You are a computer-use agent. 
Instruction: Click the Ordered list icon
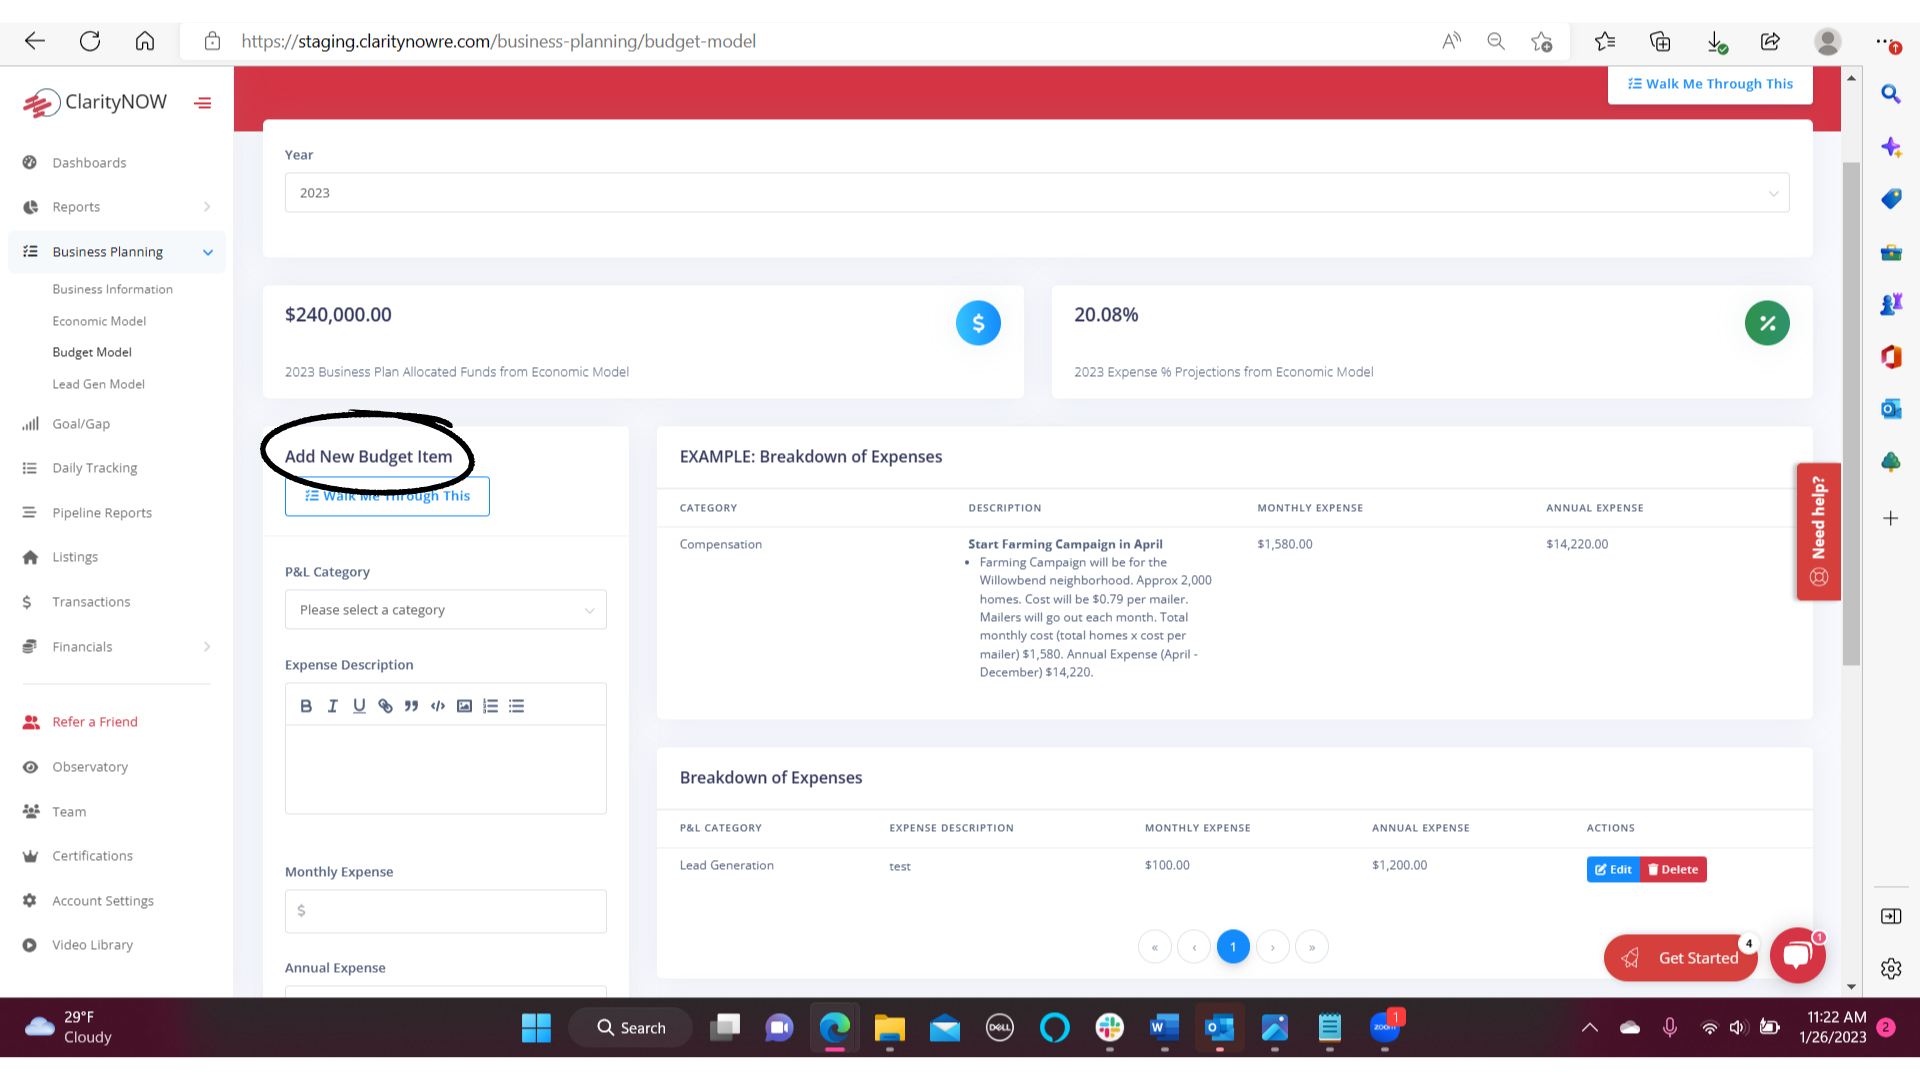[491, 705]
